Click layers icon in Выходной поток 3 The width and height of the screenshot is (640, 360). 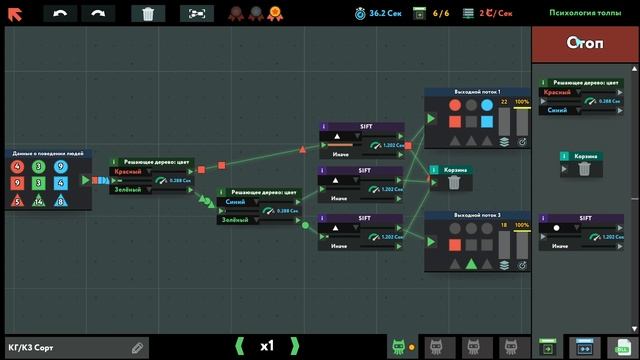click(504, 265)
